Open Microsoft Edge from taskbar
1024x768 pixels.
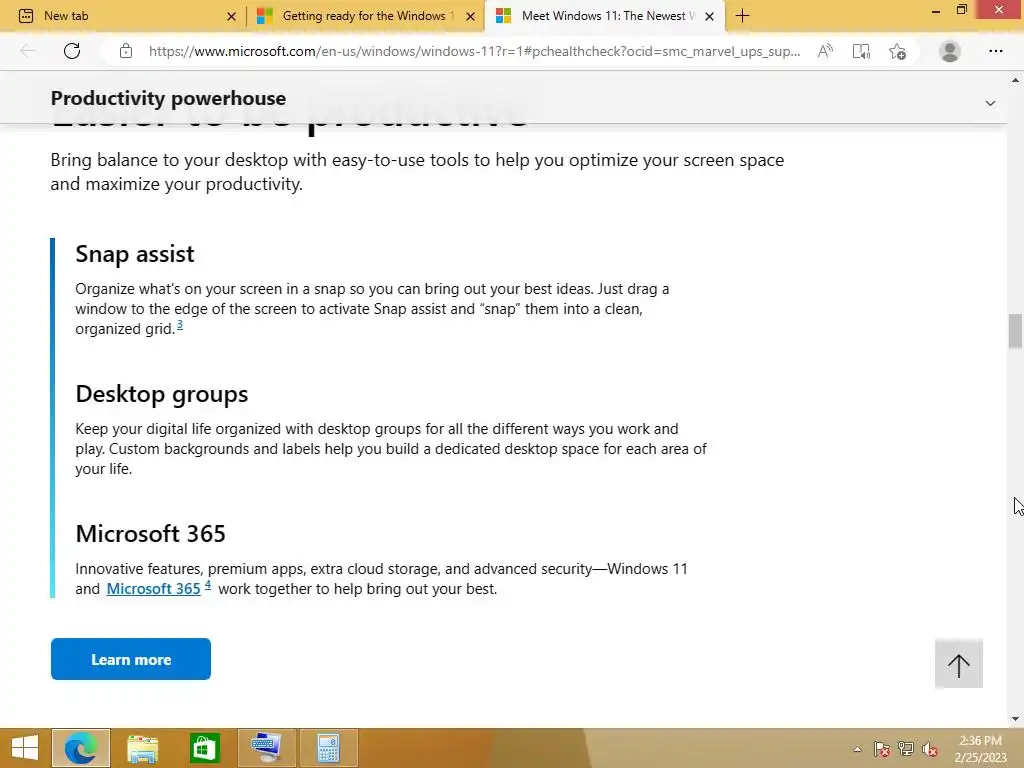pyautogui.click(x=81, y=748)
